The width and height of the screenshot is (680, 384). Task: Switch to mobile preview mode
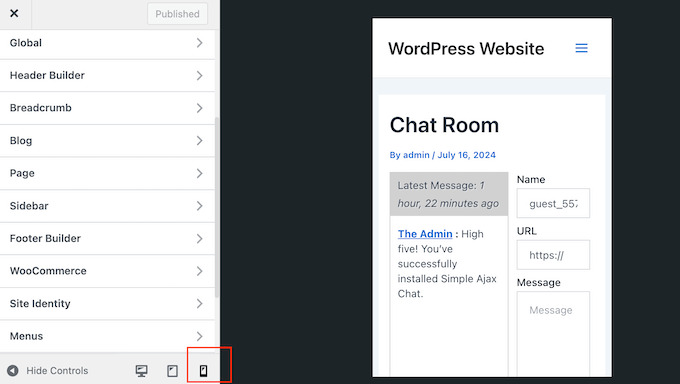pos(203,371)
